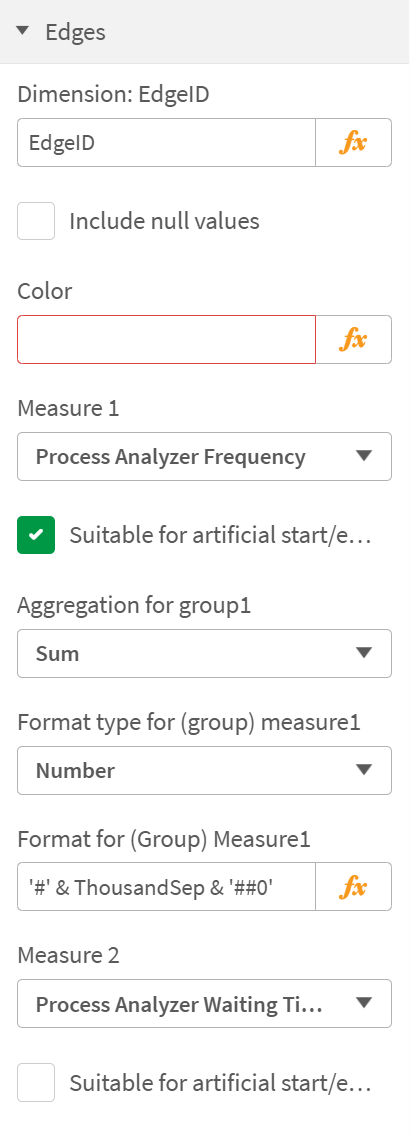Open expression editor for EdgeID dimension
Viewport: 410px width, 1133px height.
coord(354,142)
